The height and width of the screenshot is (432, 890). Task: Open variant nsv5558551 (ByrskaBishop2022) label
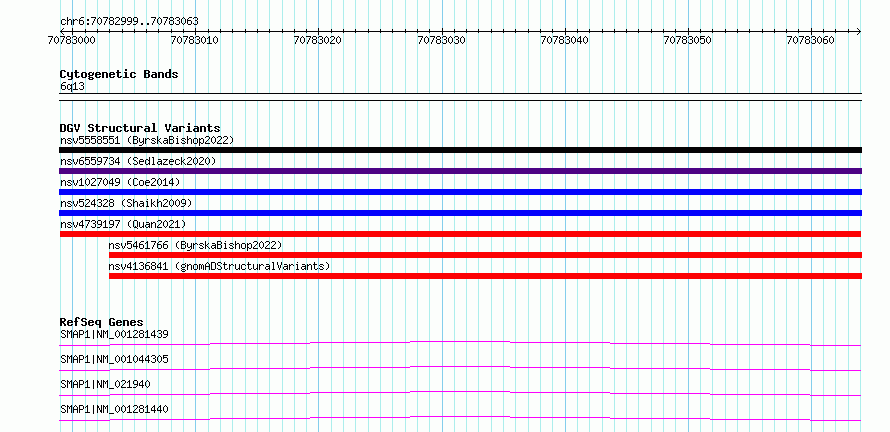(x=147, y=140)
